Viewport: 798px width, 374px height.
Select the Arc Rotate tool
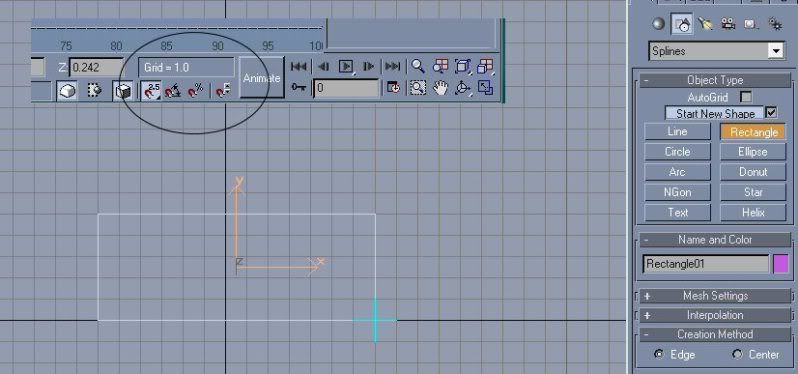pos(462,88)
